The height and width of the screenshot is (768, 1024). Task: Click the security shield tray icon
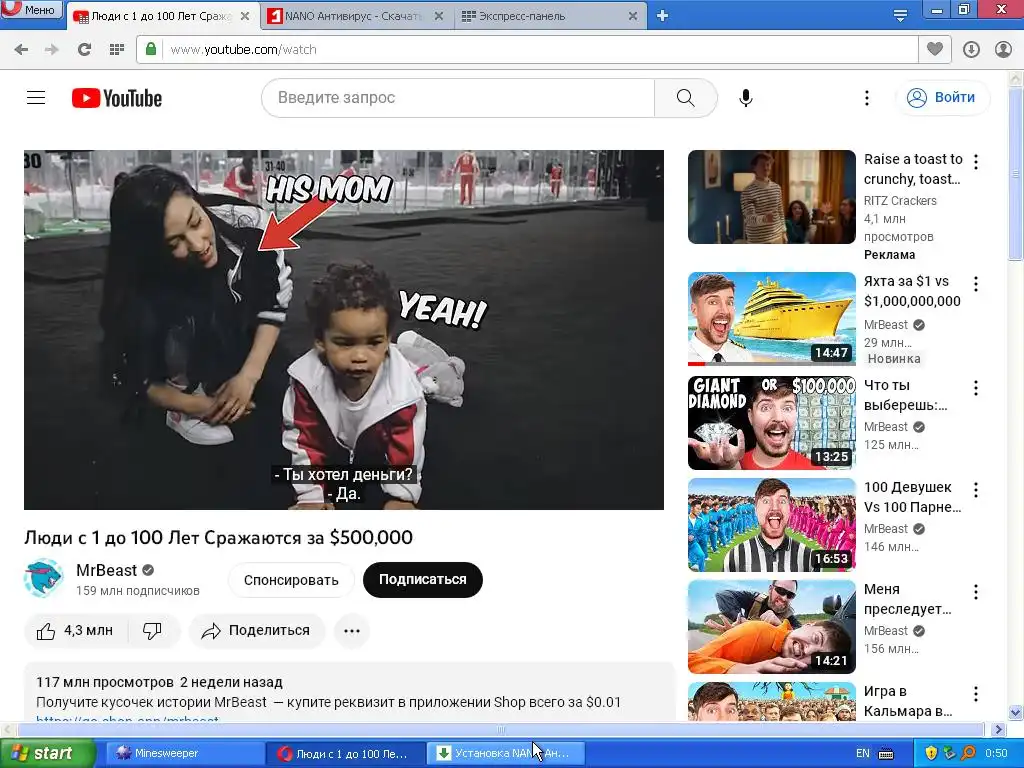tap(931, 753)
